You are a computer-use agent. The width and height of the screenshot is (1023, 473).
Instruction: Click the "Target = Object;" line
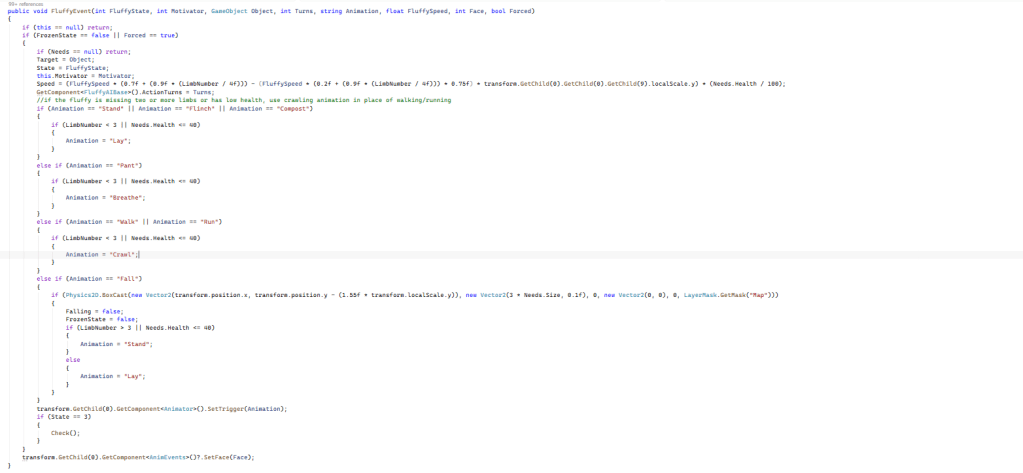pyautogui.click(x=65, y=59)
